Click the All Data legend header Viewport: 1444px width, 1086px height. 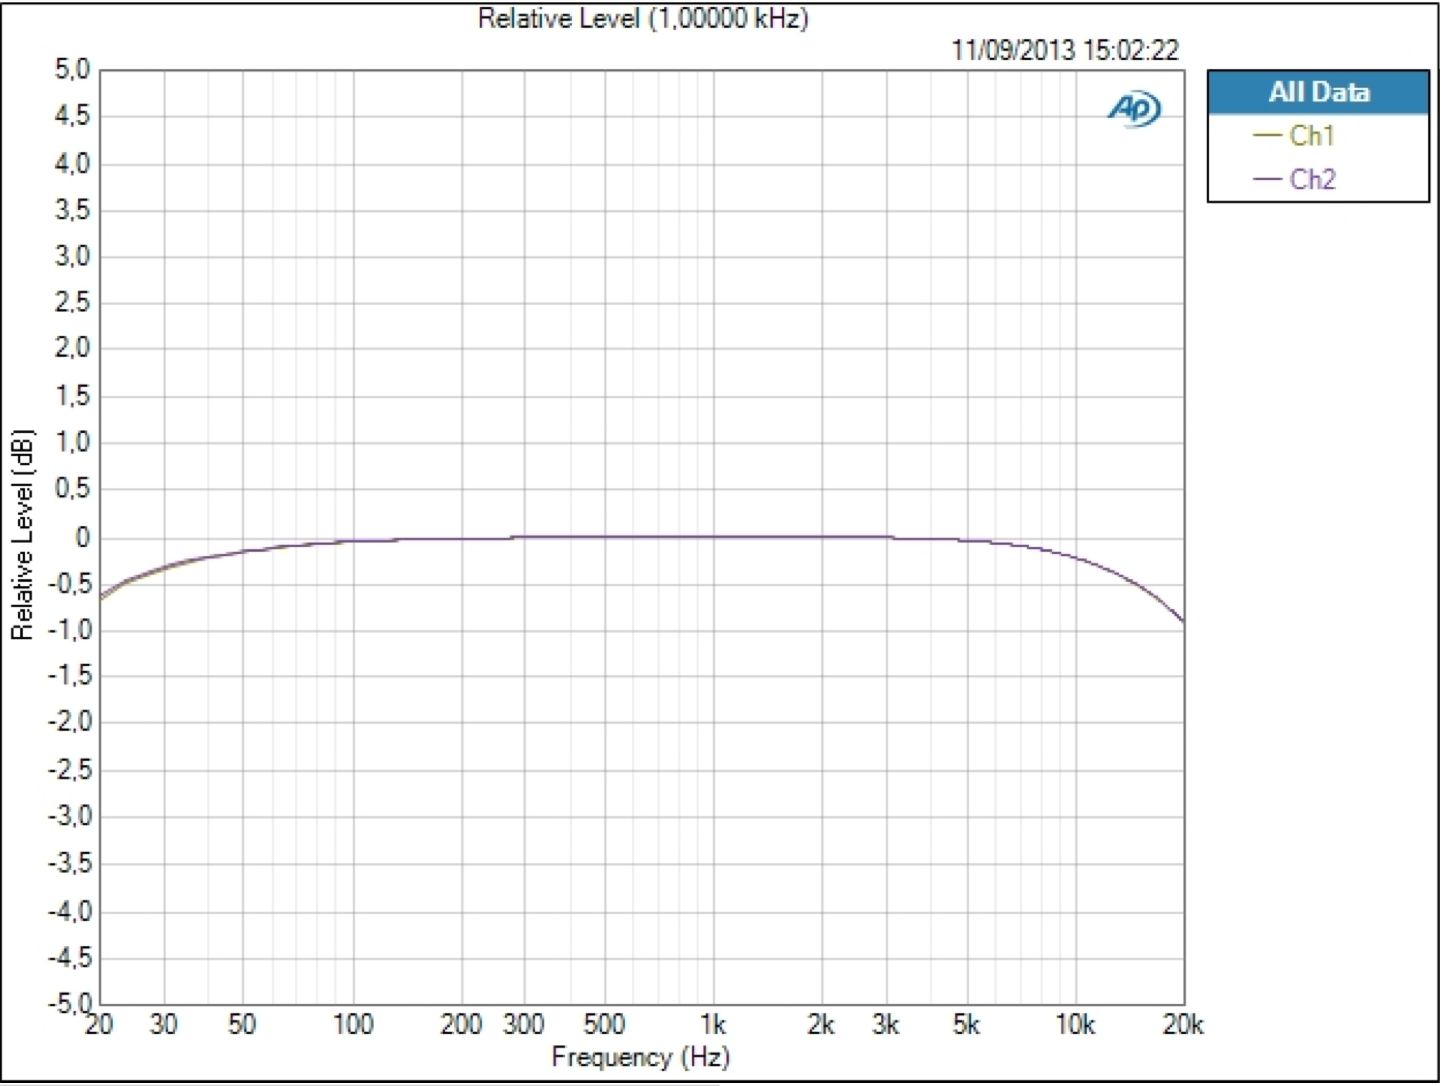tap(1318, 92)
